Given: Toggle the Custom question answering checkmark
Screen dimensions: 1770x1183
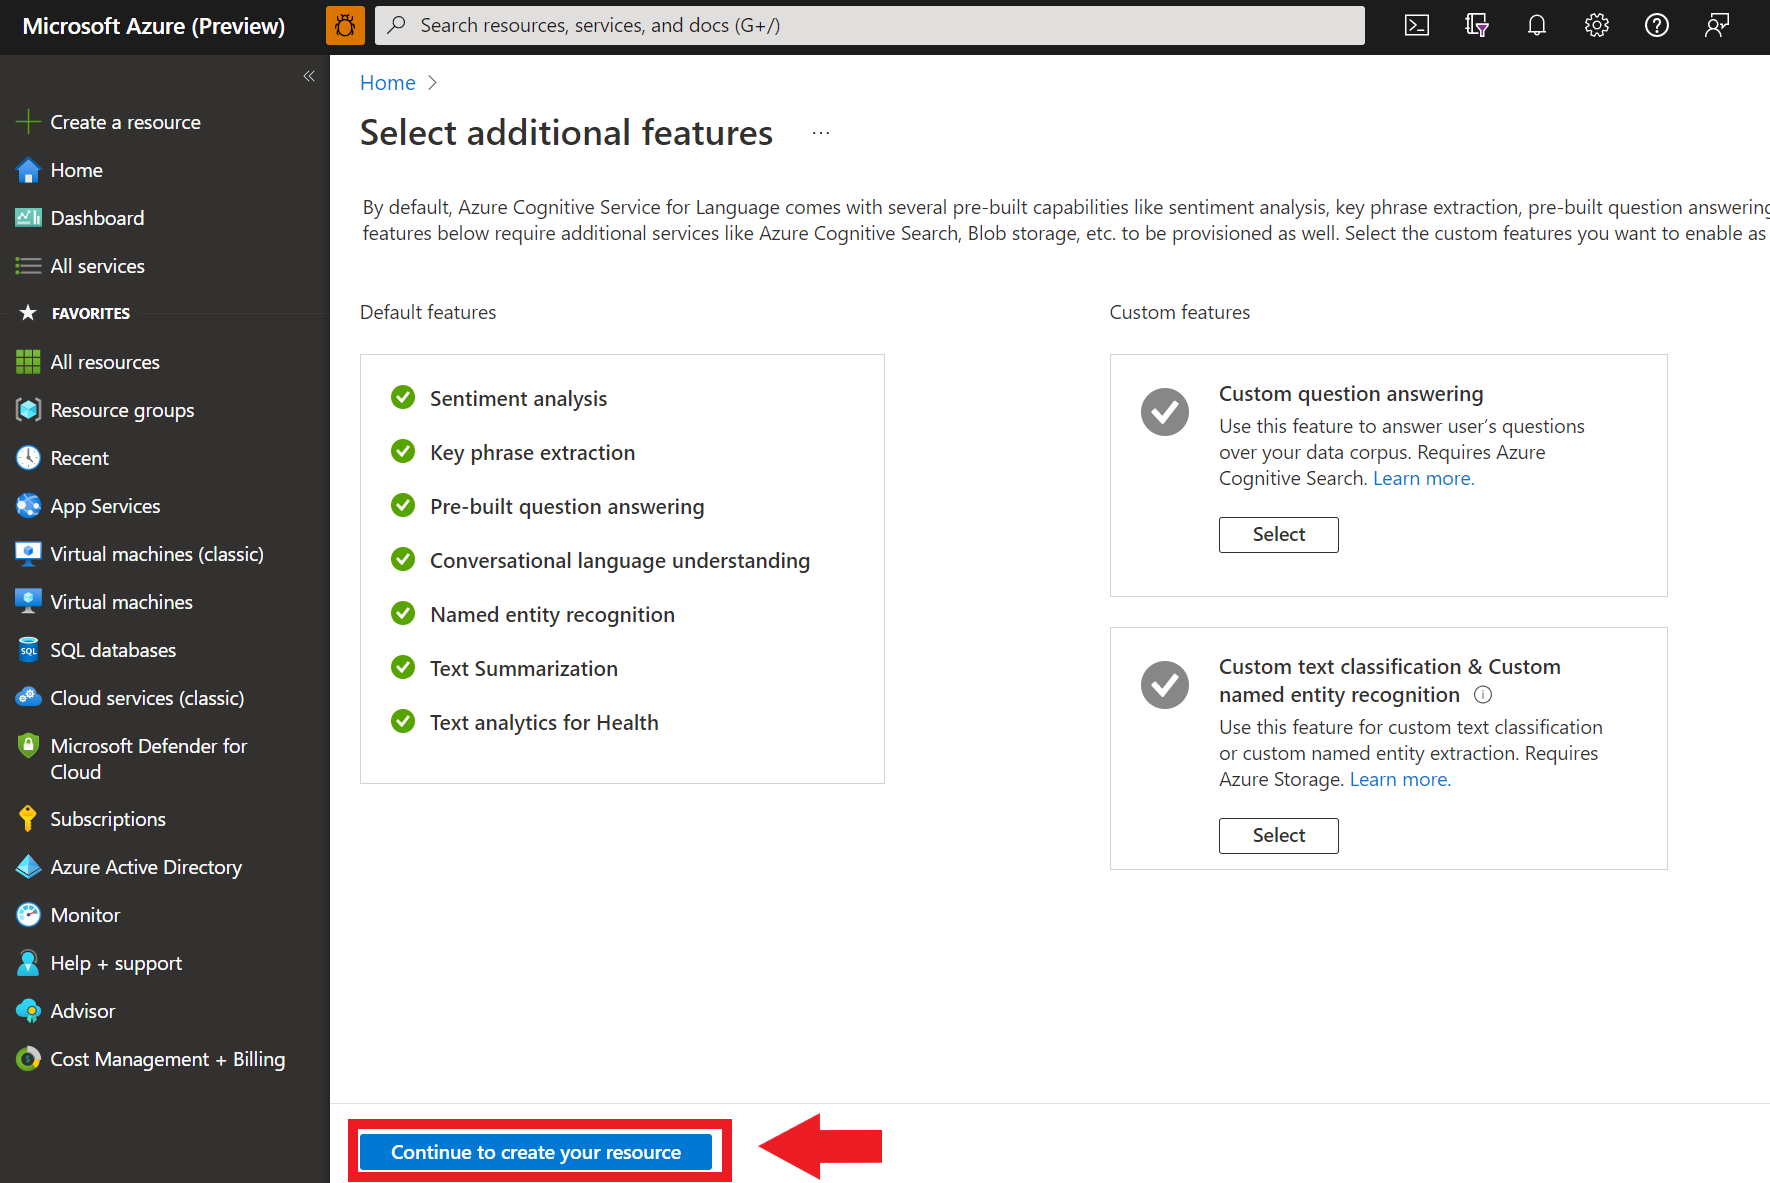Looking at the screenshot, I should point(1165,412).
